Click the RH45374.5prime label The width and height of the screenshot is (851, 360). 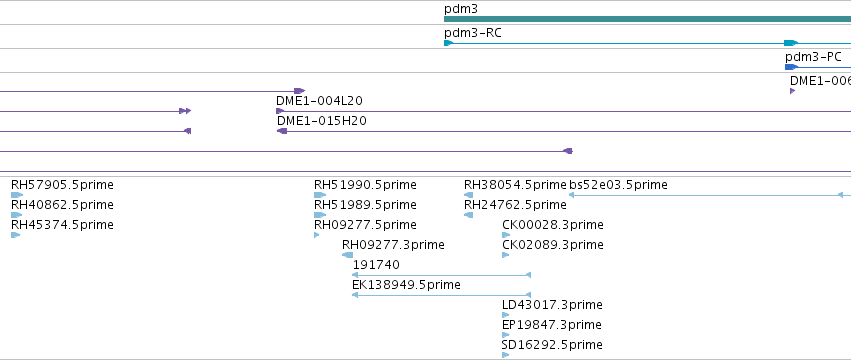coord(62,225)
